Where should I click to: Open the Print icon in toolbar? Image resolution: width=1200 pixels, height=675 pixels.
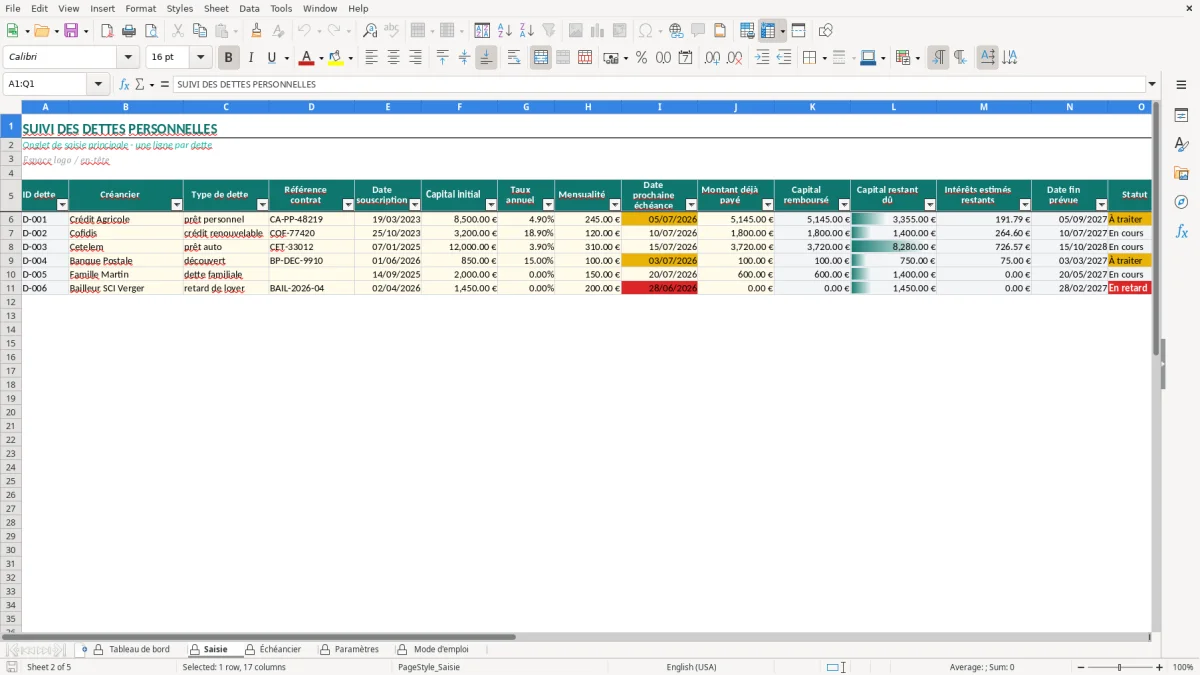(129, 31)
